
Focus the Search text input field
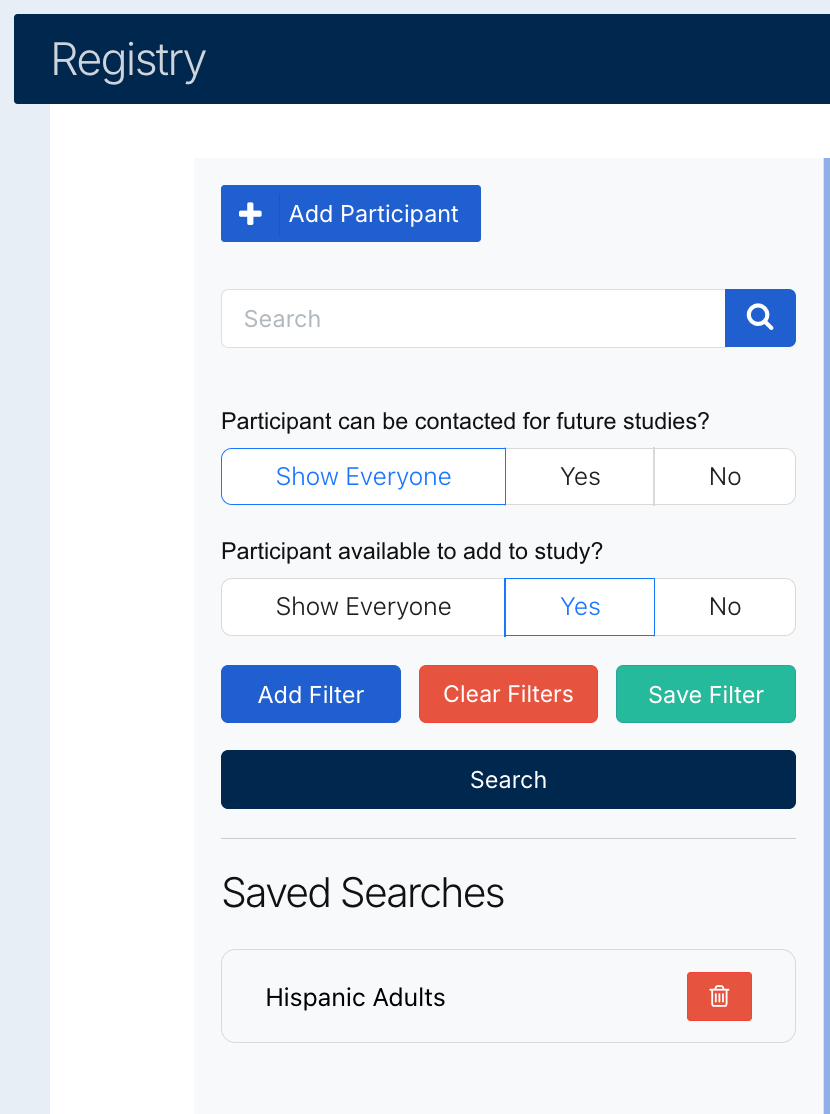pyautogui.click(x=472, y=319)
